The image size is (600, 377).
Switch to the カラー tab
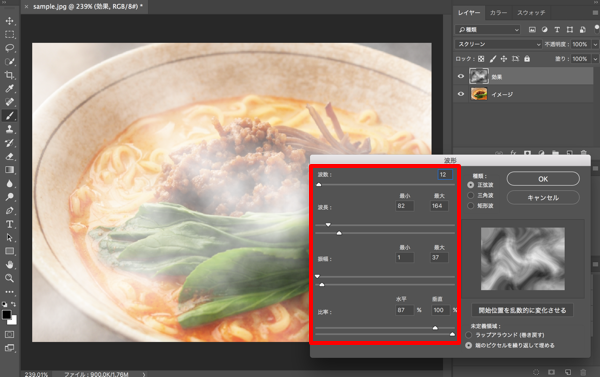(x=498, y=13)
